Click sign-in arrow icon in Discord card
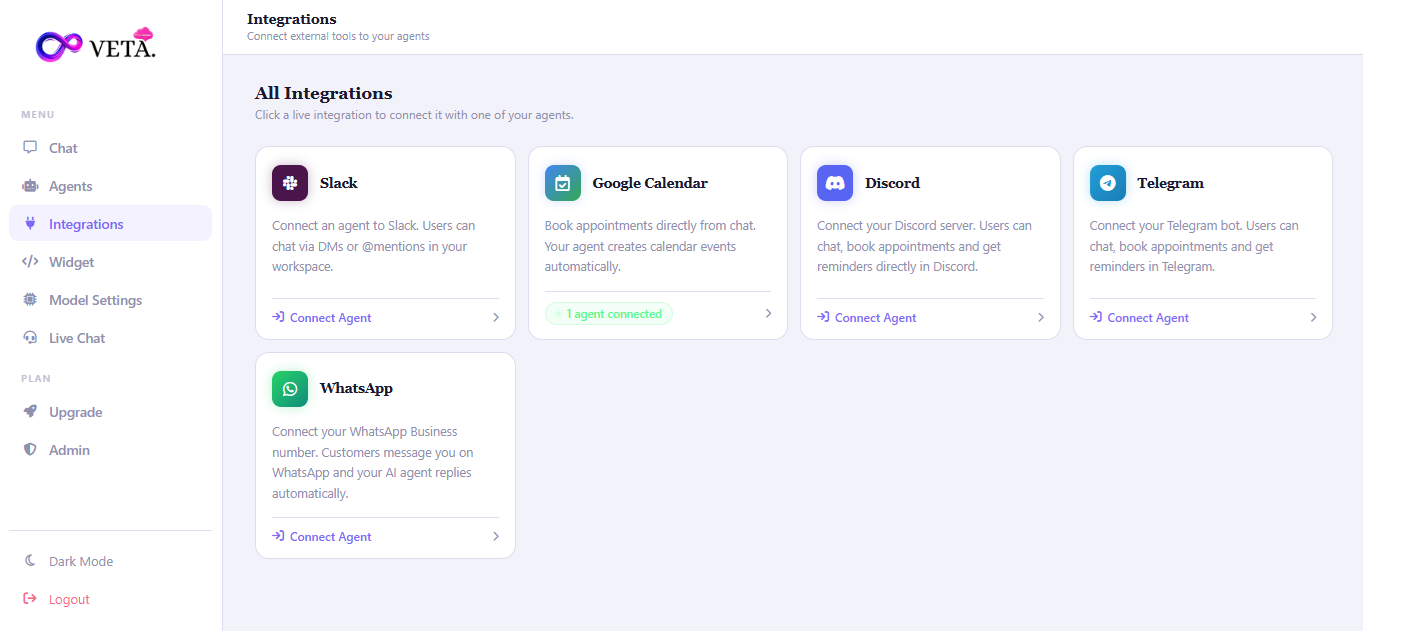Viewport: 1412px width, 631px height. tap(823, 317)
